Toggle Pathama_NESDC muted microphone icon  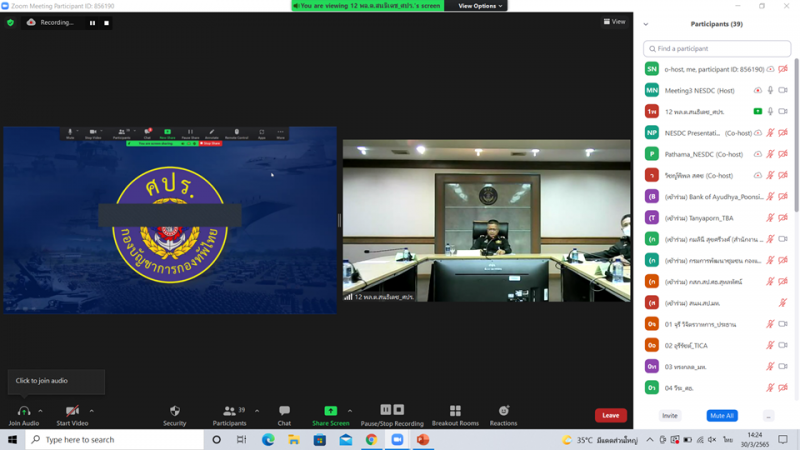(770, 154)
